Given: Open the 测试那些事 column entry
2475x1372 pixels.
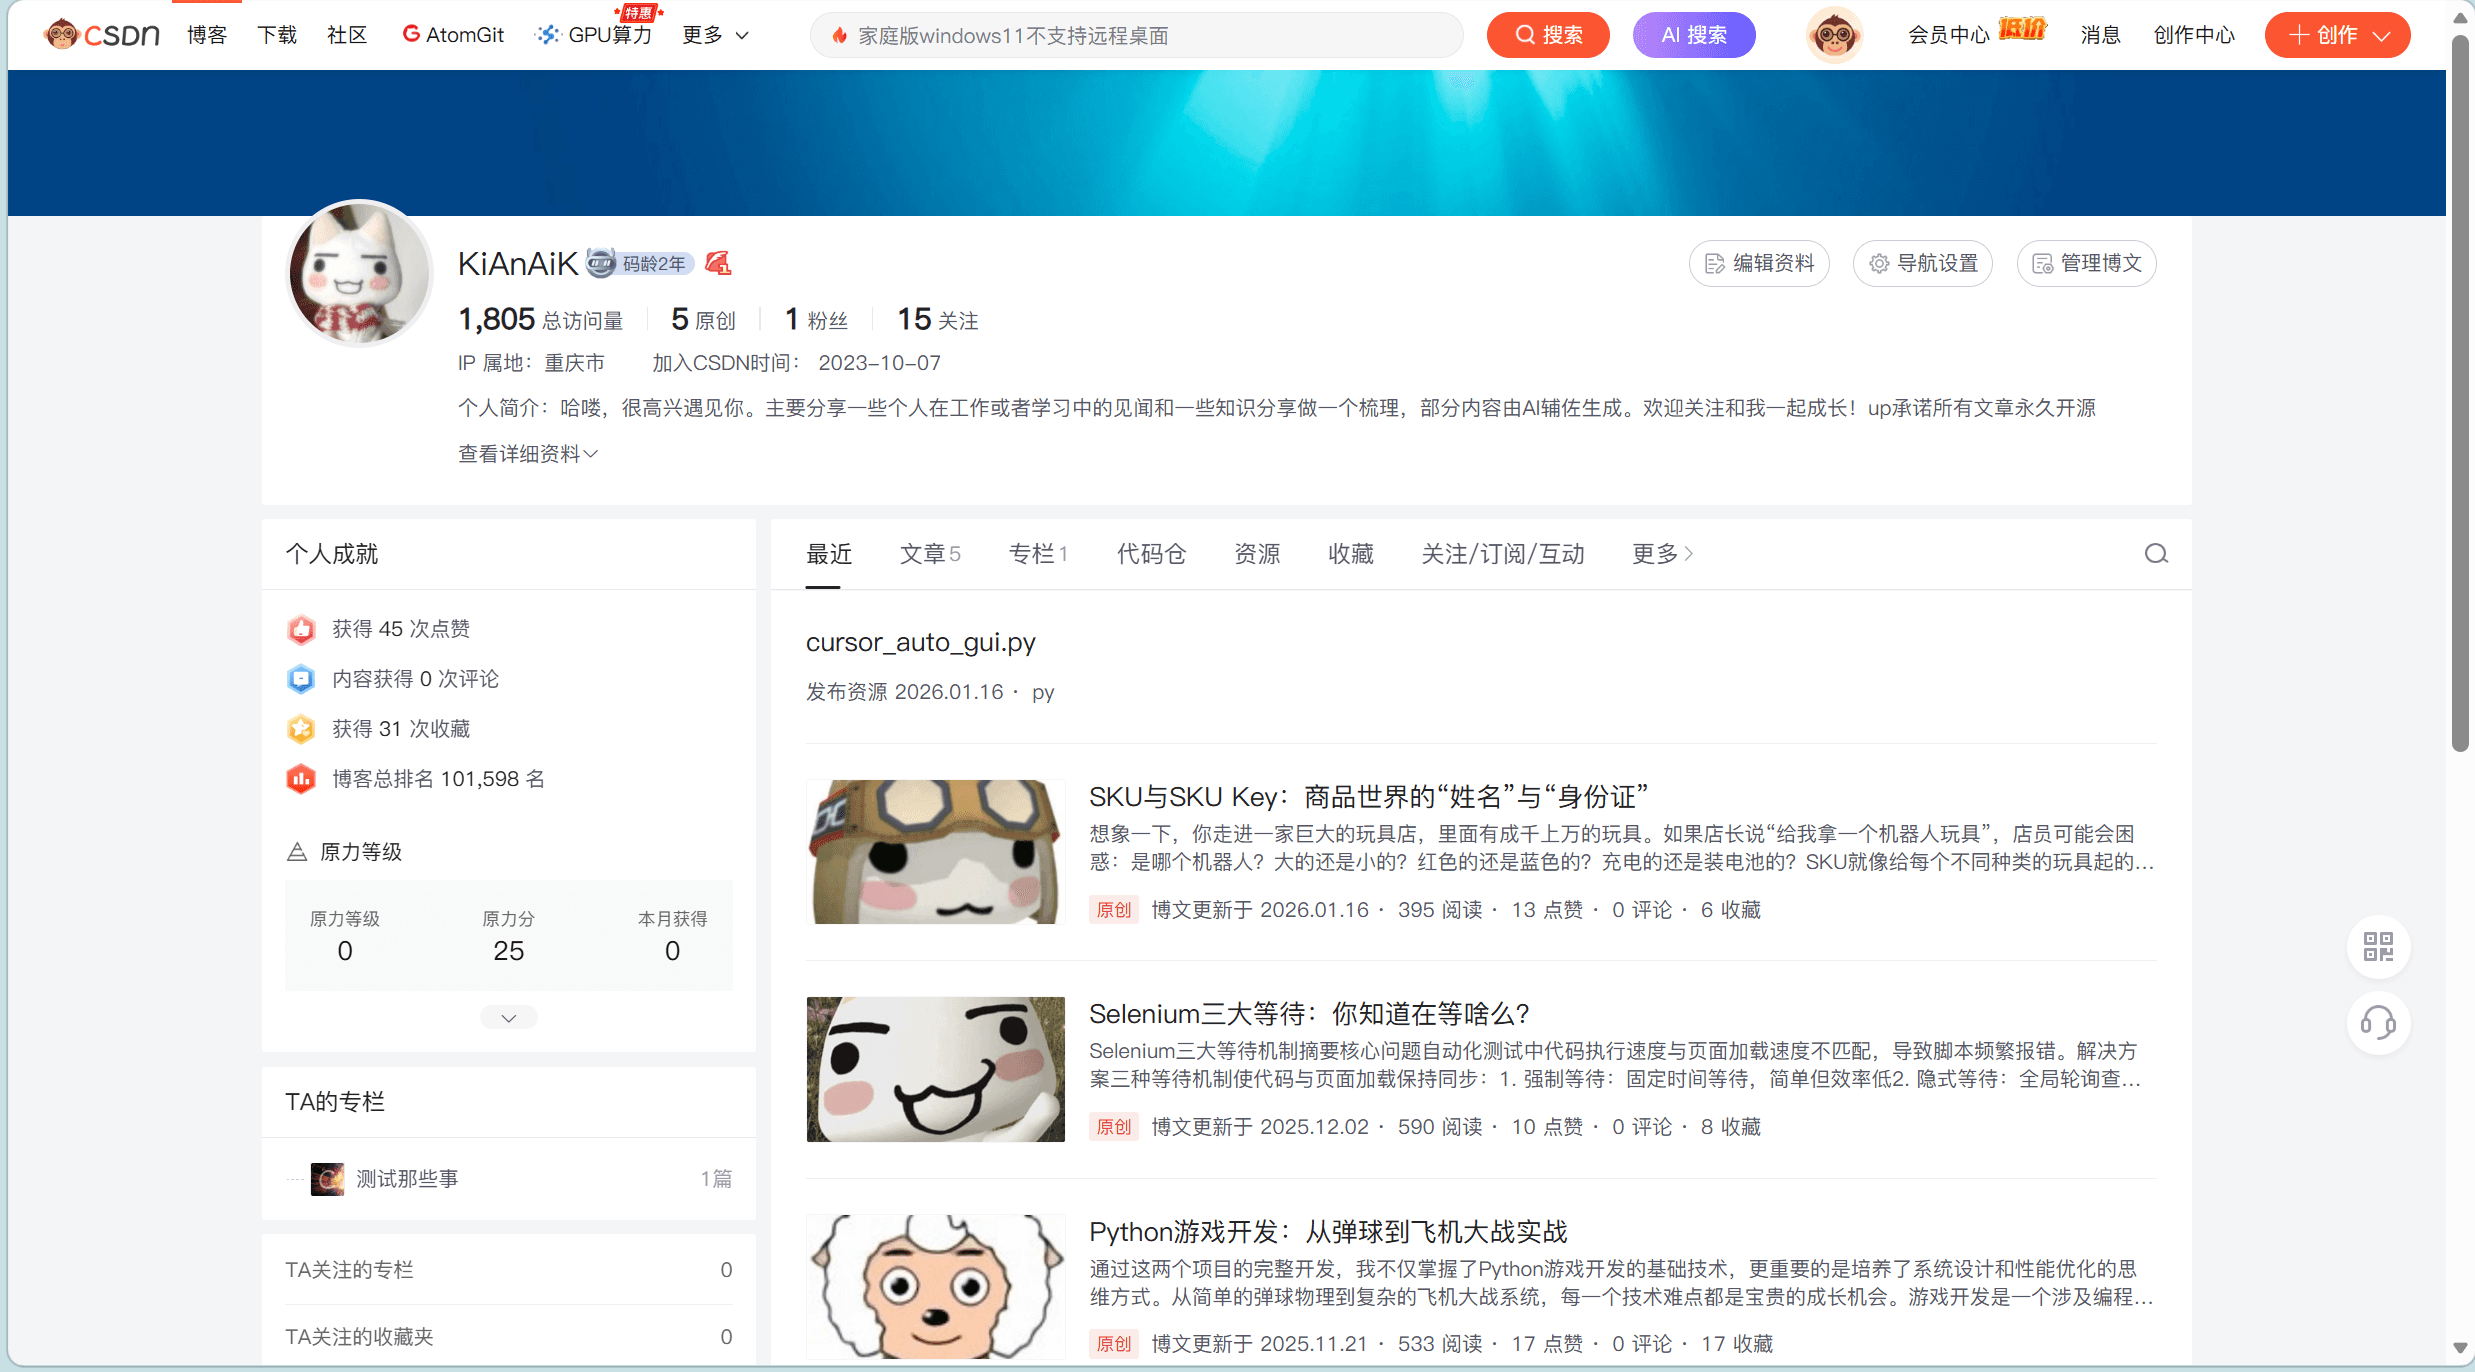Looking at the screenshot, I should tap(509, 1179).
